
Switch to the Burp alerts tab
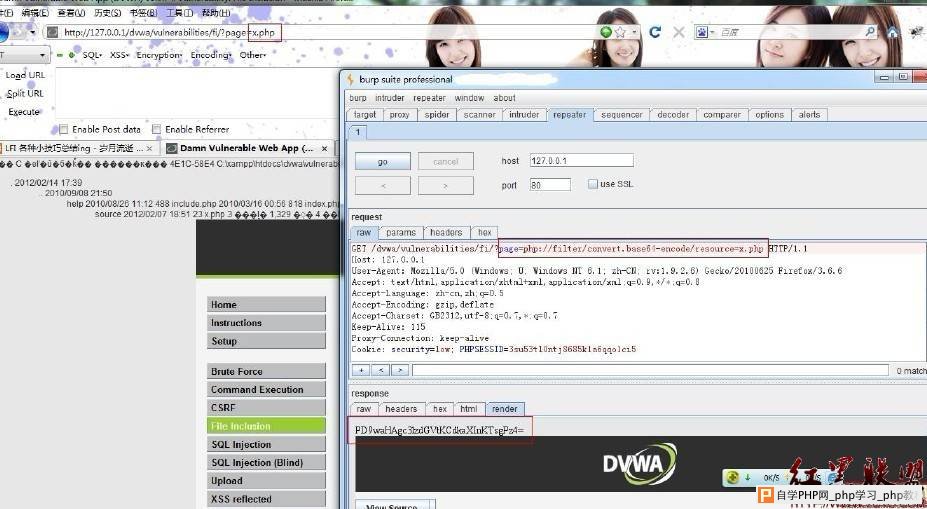click(809, 115)
